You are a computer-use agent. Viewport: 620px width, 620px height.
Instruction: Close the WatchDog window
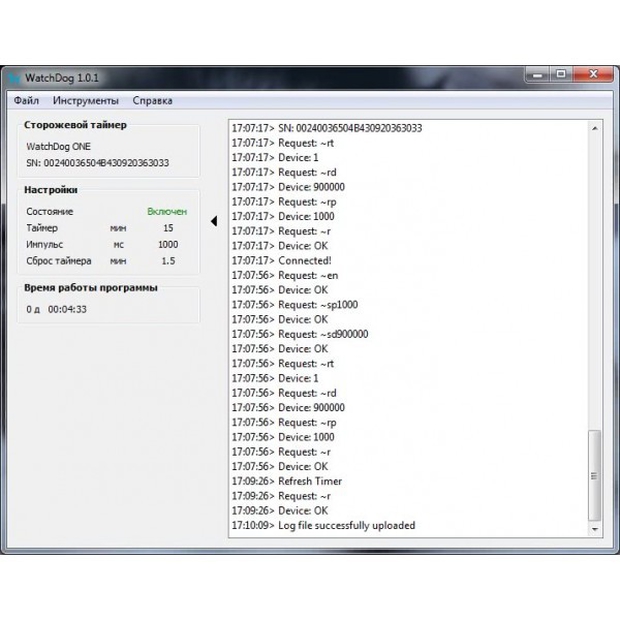tap(594, 74)
